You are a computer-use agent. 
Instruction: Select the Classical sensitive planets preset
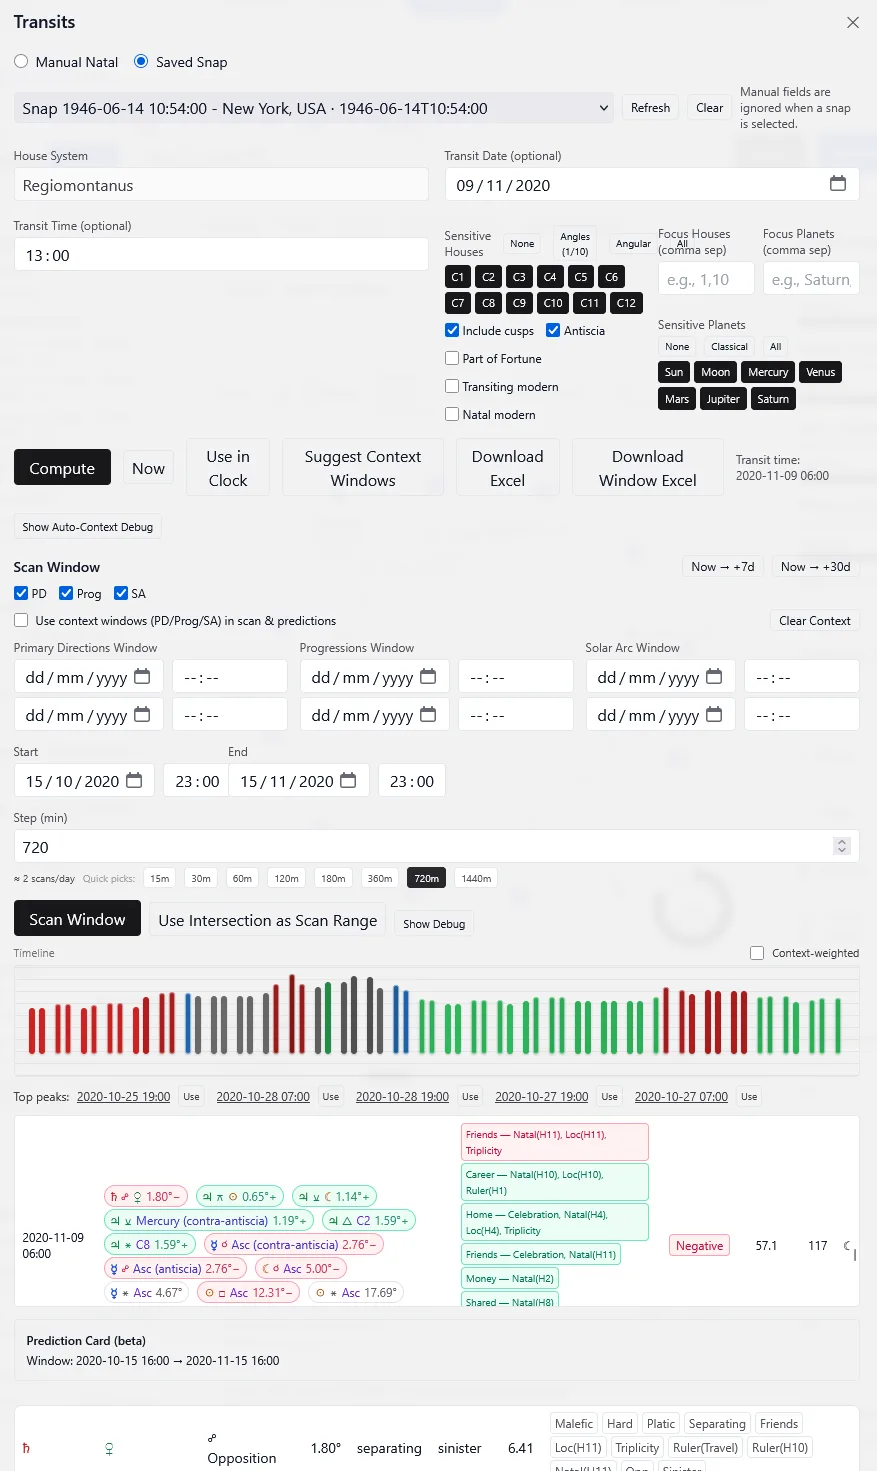pyautogui.click(x=729, y=346)
